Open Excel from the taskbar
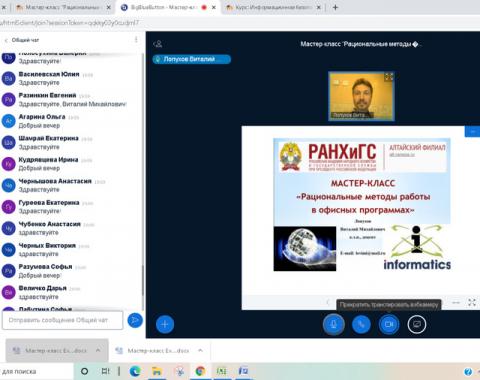The height and width of the screenshot is (380, 480). coord(222,371)
